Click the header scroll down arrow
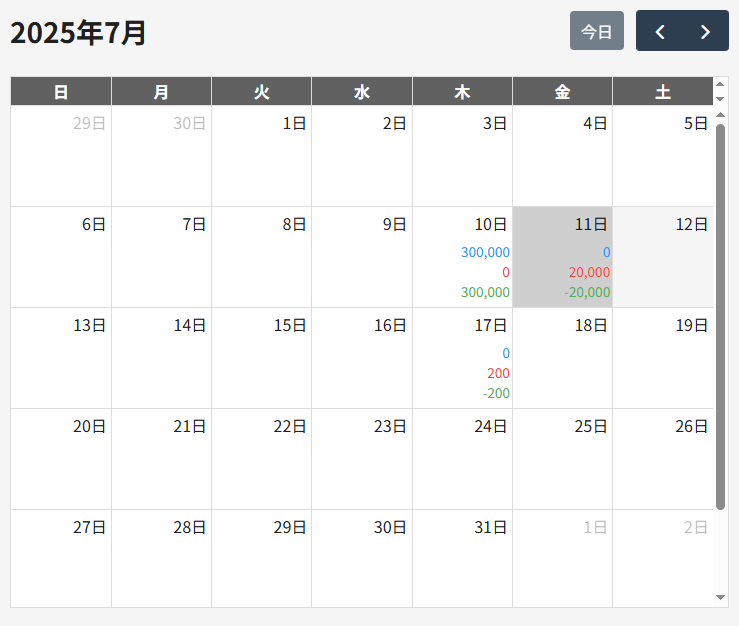This screenshot has height=626, width=739. [720, 99]
